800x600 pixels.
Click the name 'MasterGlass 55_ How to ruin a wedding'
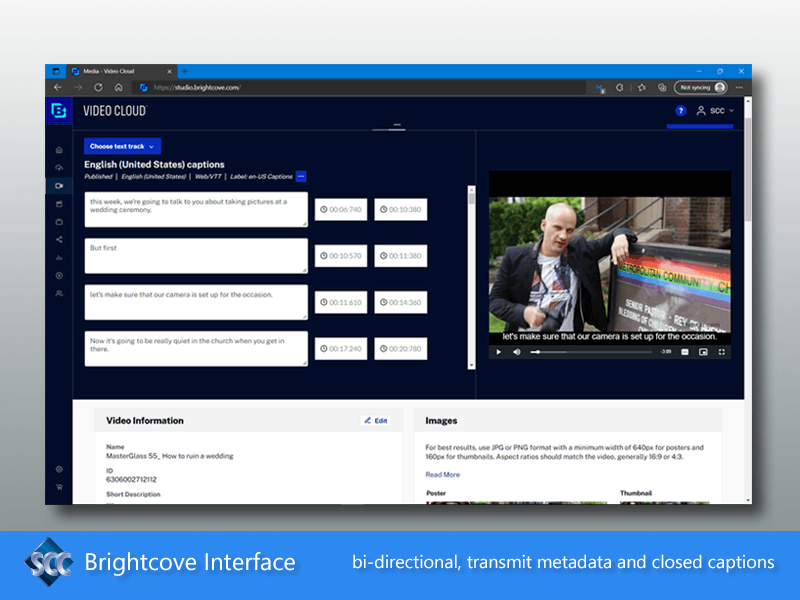pos(169,456)
